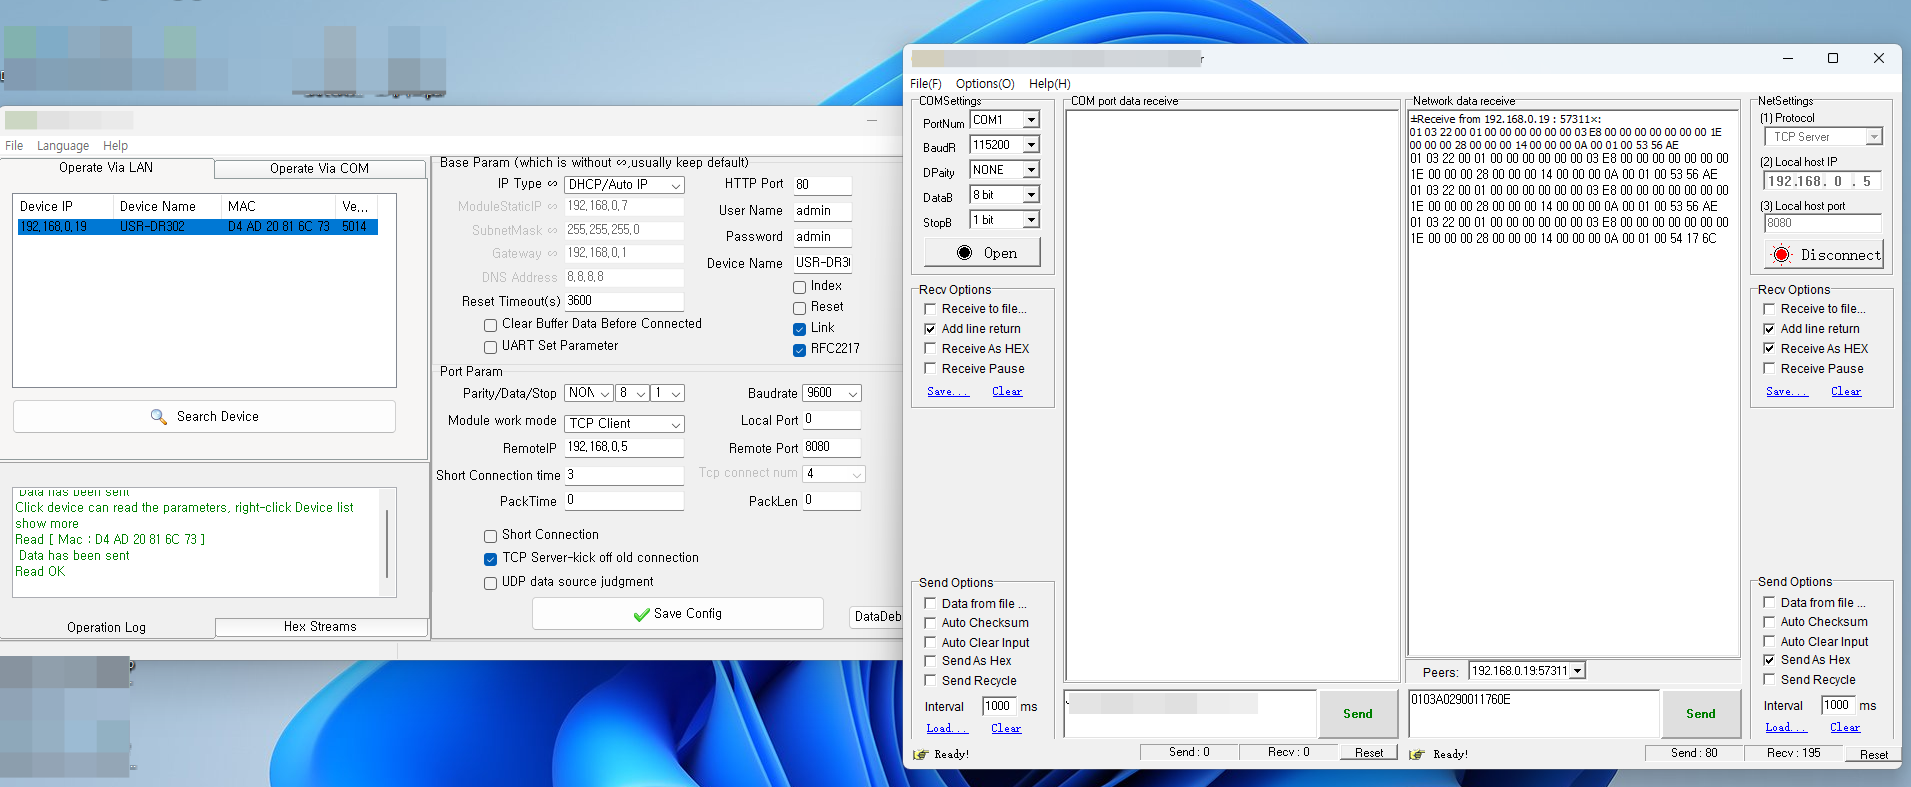Click the magnifier icon on Search Device
The width and height of the screenshot is (1911, 787).
159,416
